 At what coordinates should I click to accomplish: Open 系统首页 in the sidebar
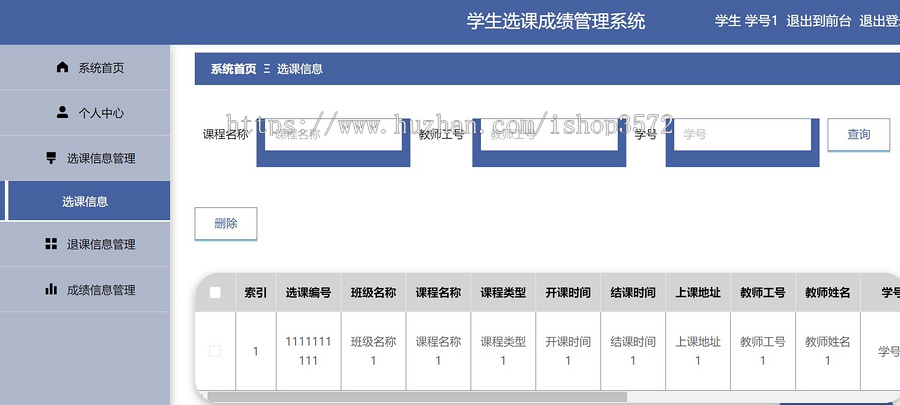[85, 68]
